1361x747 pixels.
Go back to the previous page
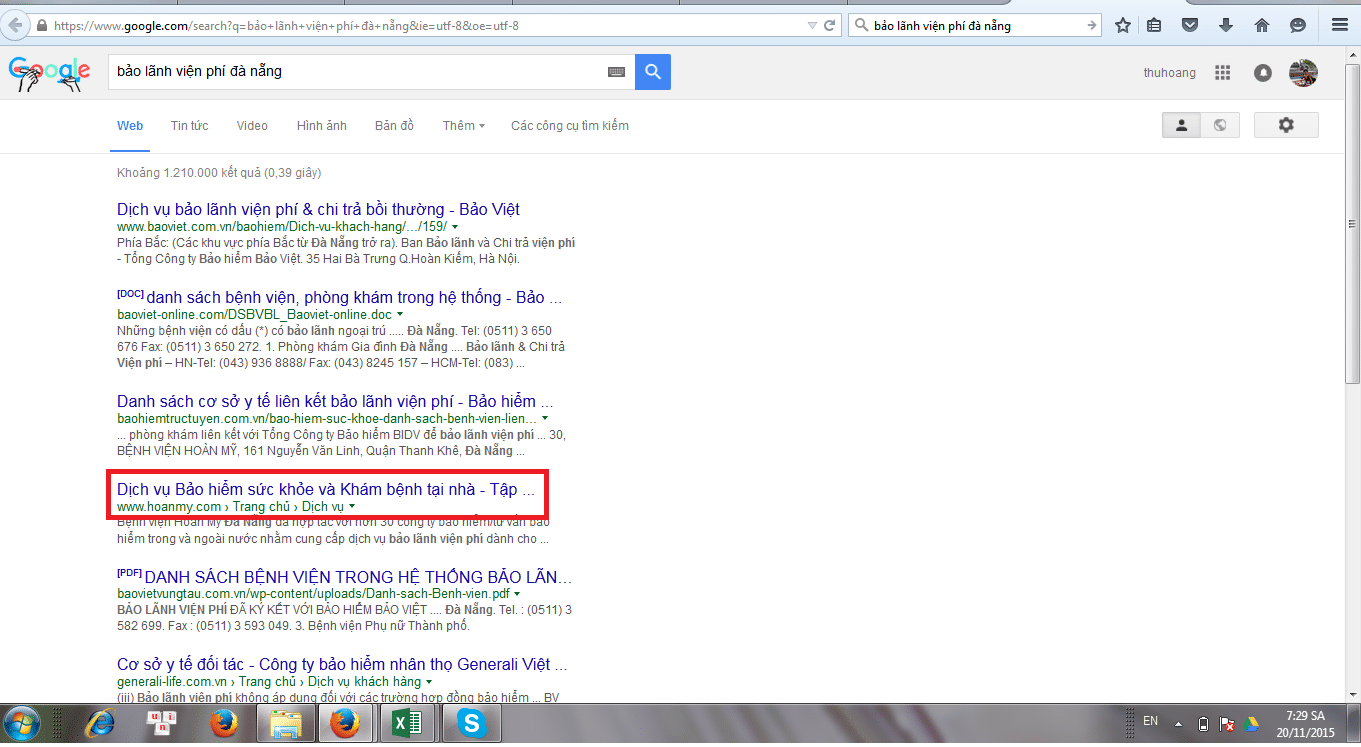tap(15, 25)
